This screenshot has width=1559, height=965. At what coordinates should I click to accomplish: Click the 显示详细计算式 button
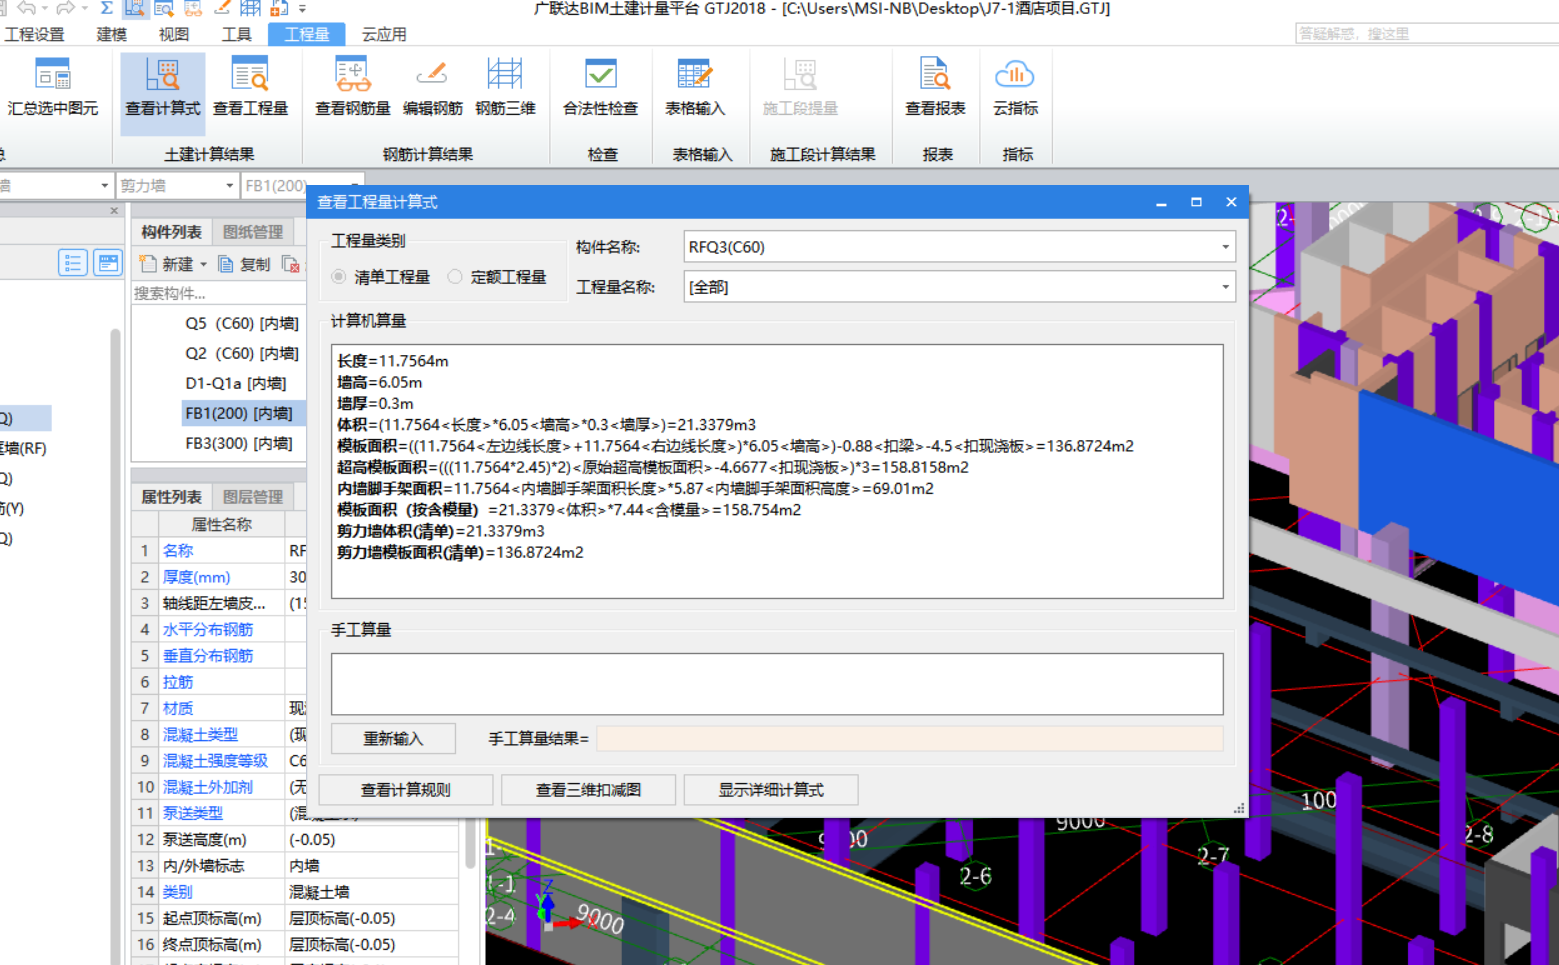770,789
